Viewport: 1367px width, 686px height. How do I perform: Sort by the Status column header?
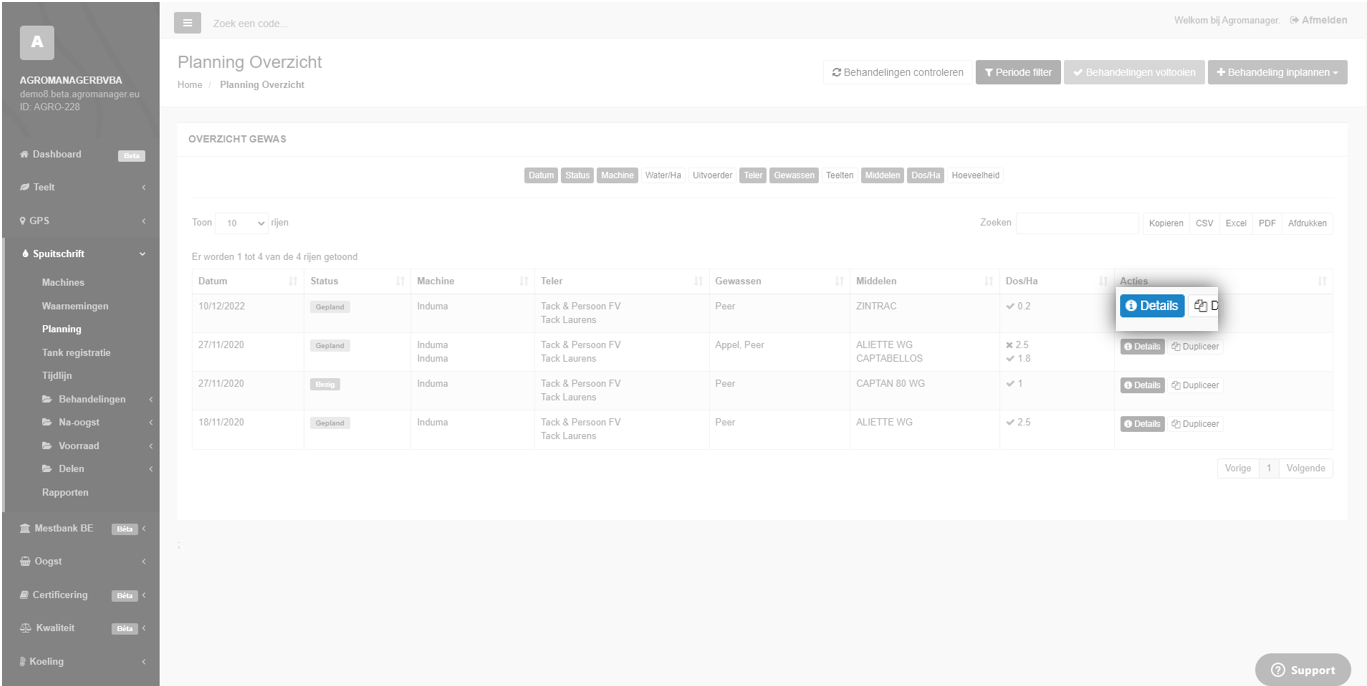point(357,281)
